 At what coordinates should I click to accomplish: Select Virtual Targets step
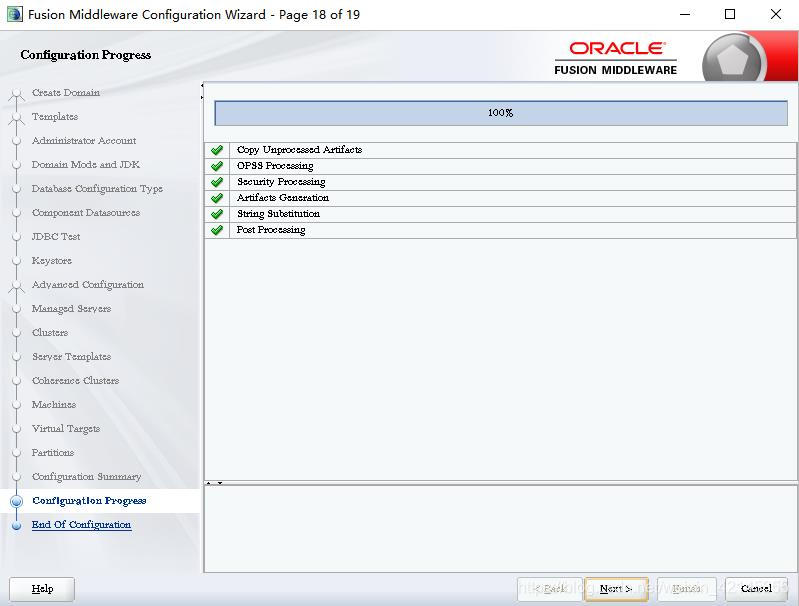click(66, 428)
